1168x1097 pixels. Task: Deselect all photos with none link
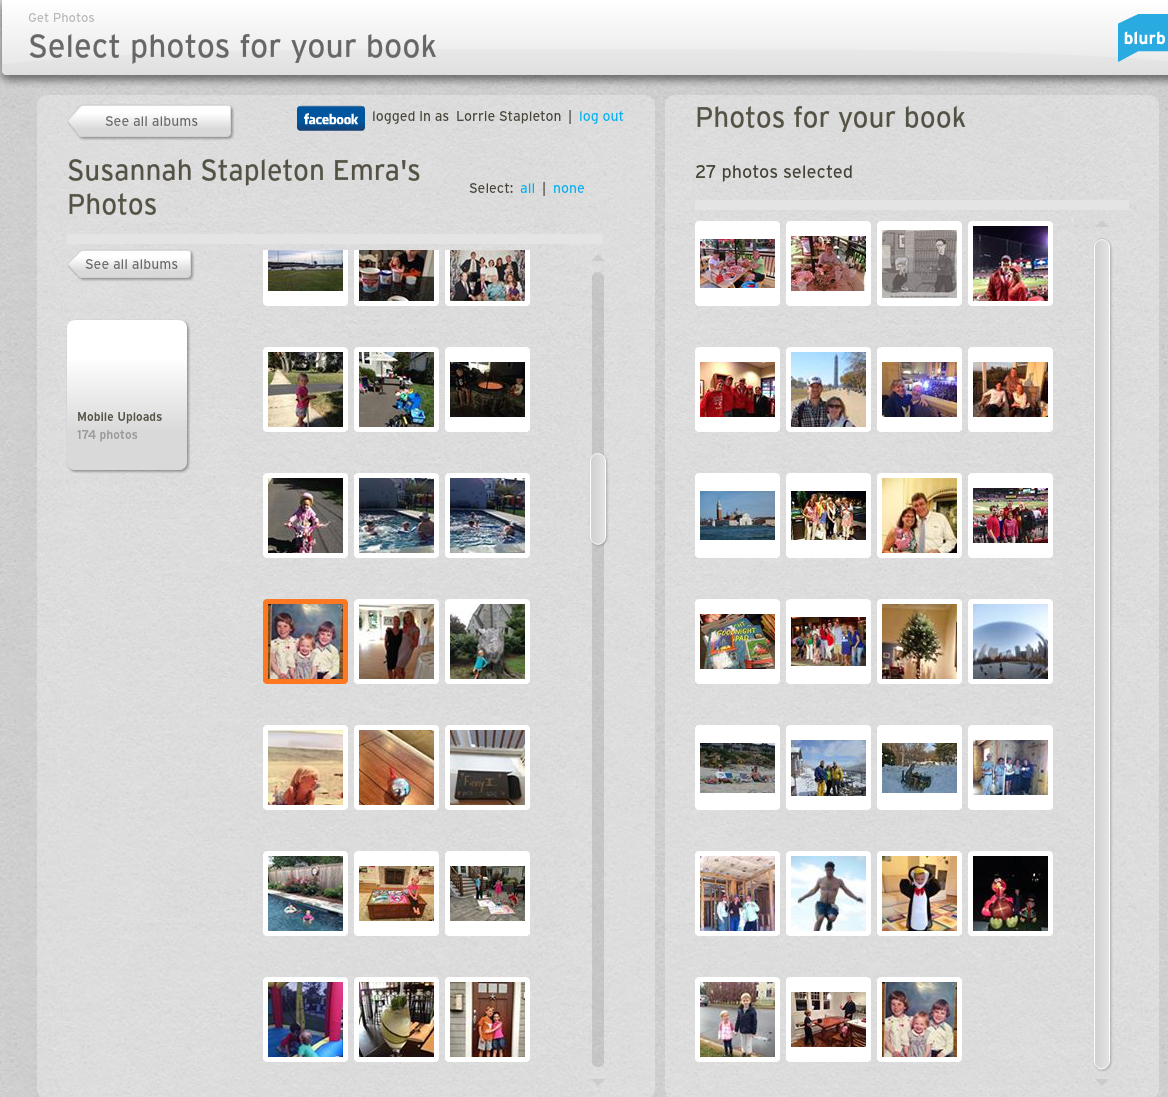[568, 188]
